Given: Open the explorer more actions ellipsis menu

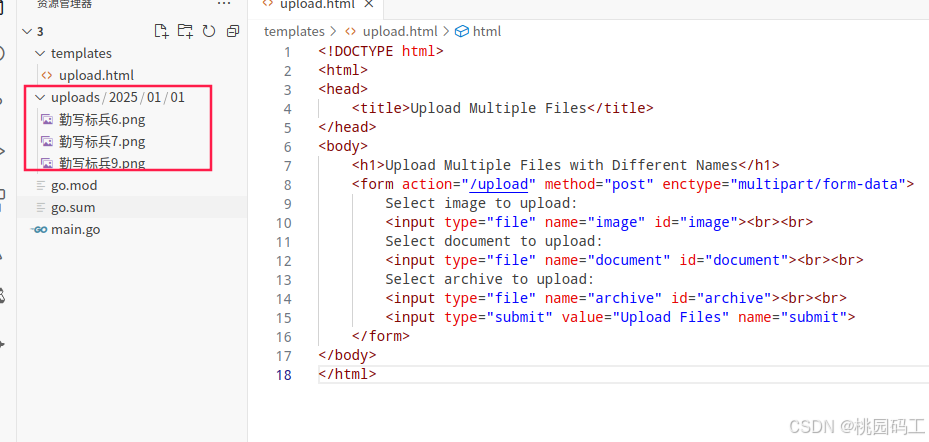Looking at the screenshot, I should click(224, 4).
